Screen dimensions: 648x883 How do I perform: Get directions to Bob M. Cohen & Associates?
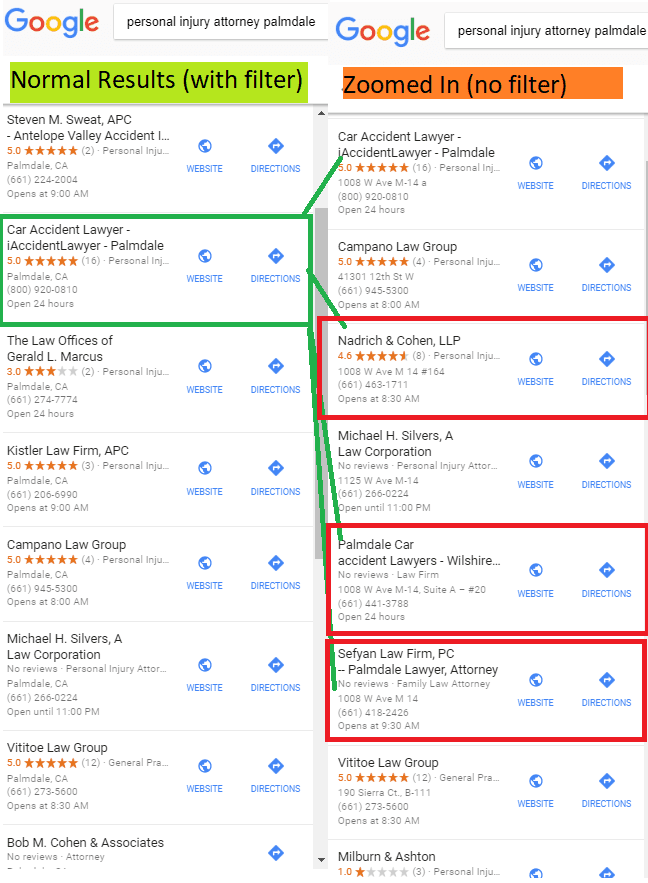coord(275,853)
